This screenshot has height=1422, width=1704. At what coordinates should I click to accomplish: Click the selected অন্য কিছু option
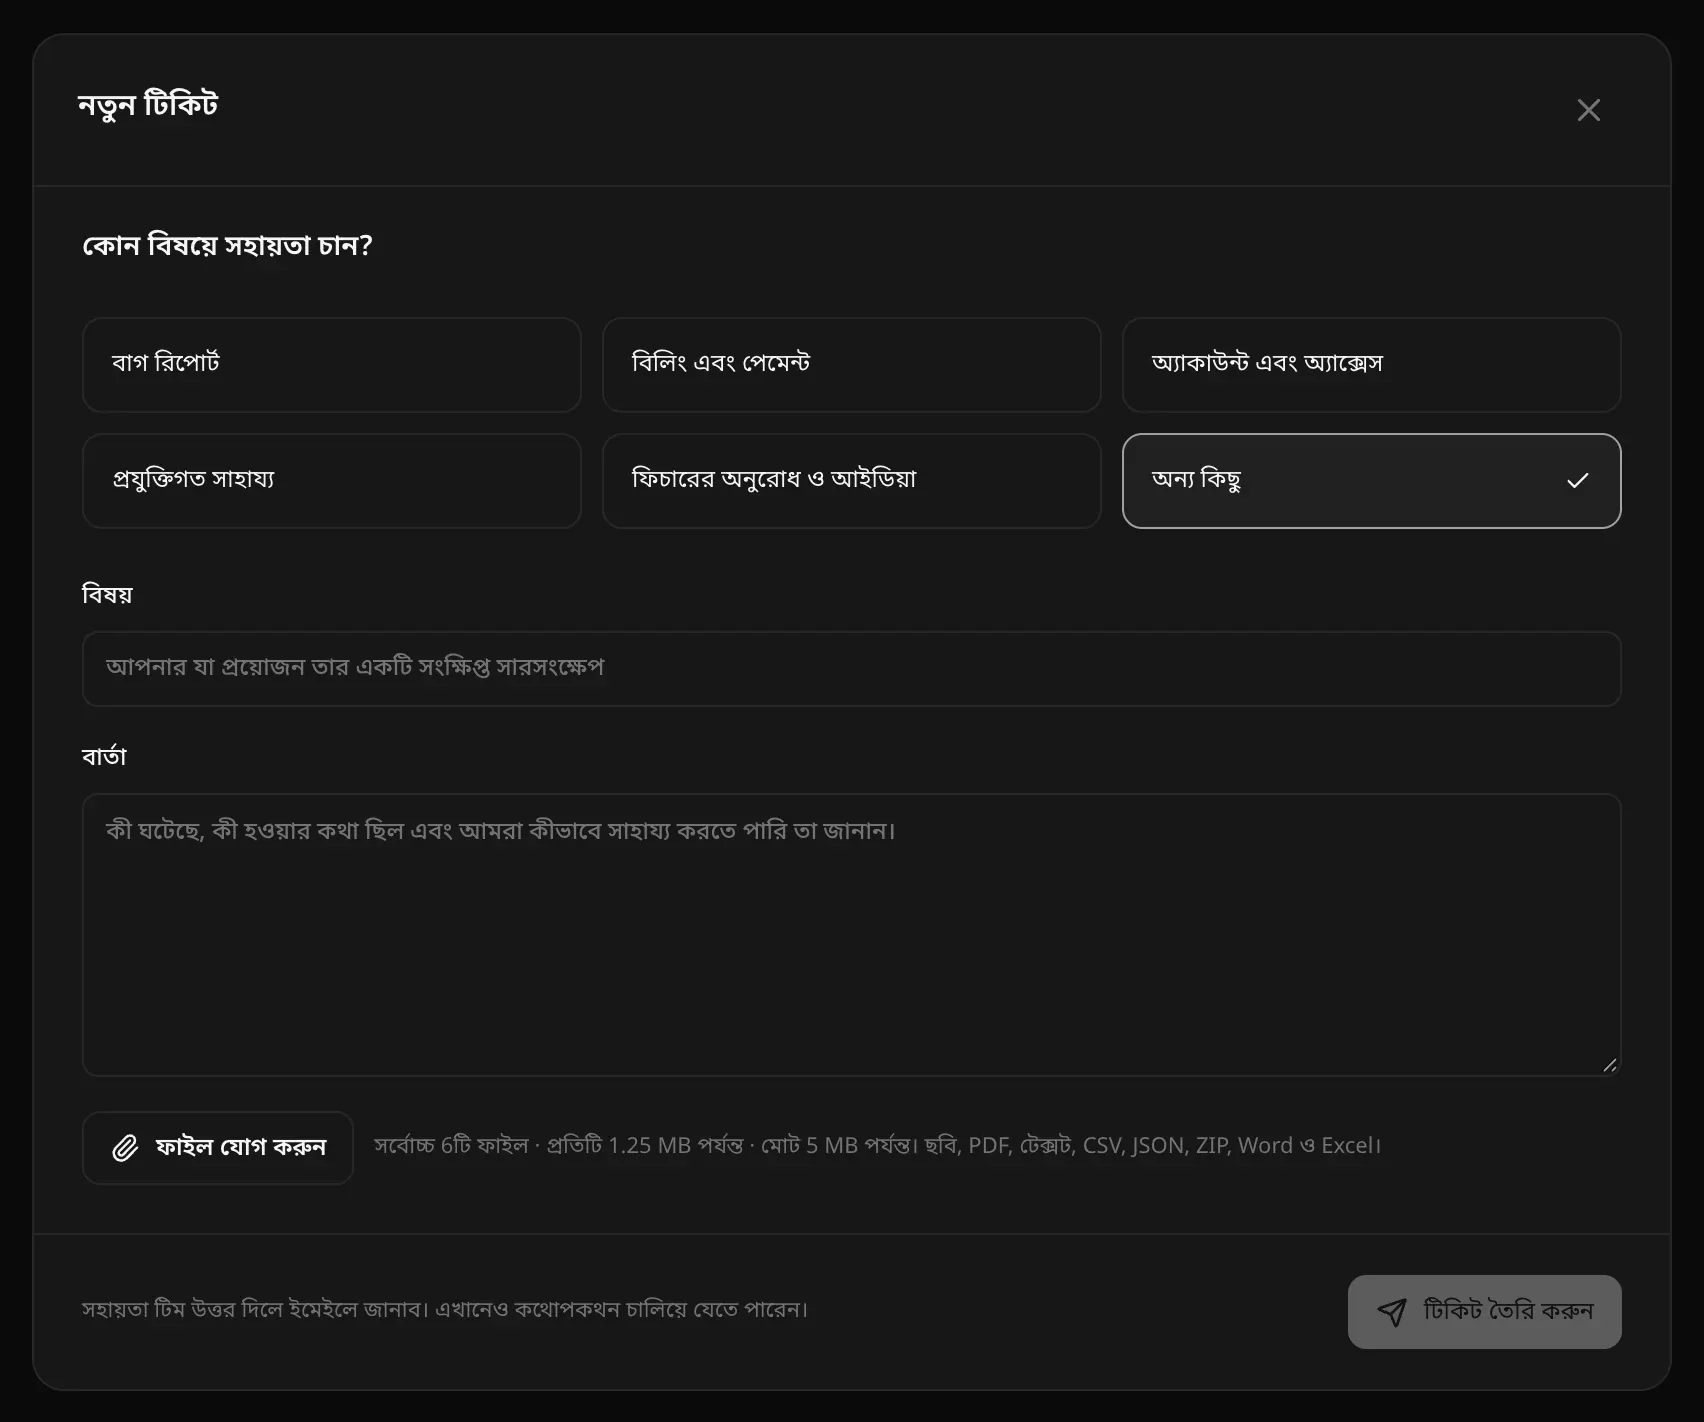(1371, 481)
